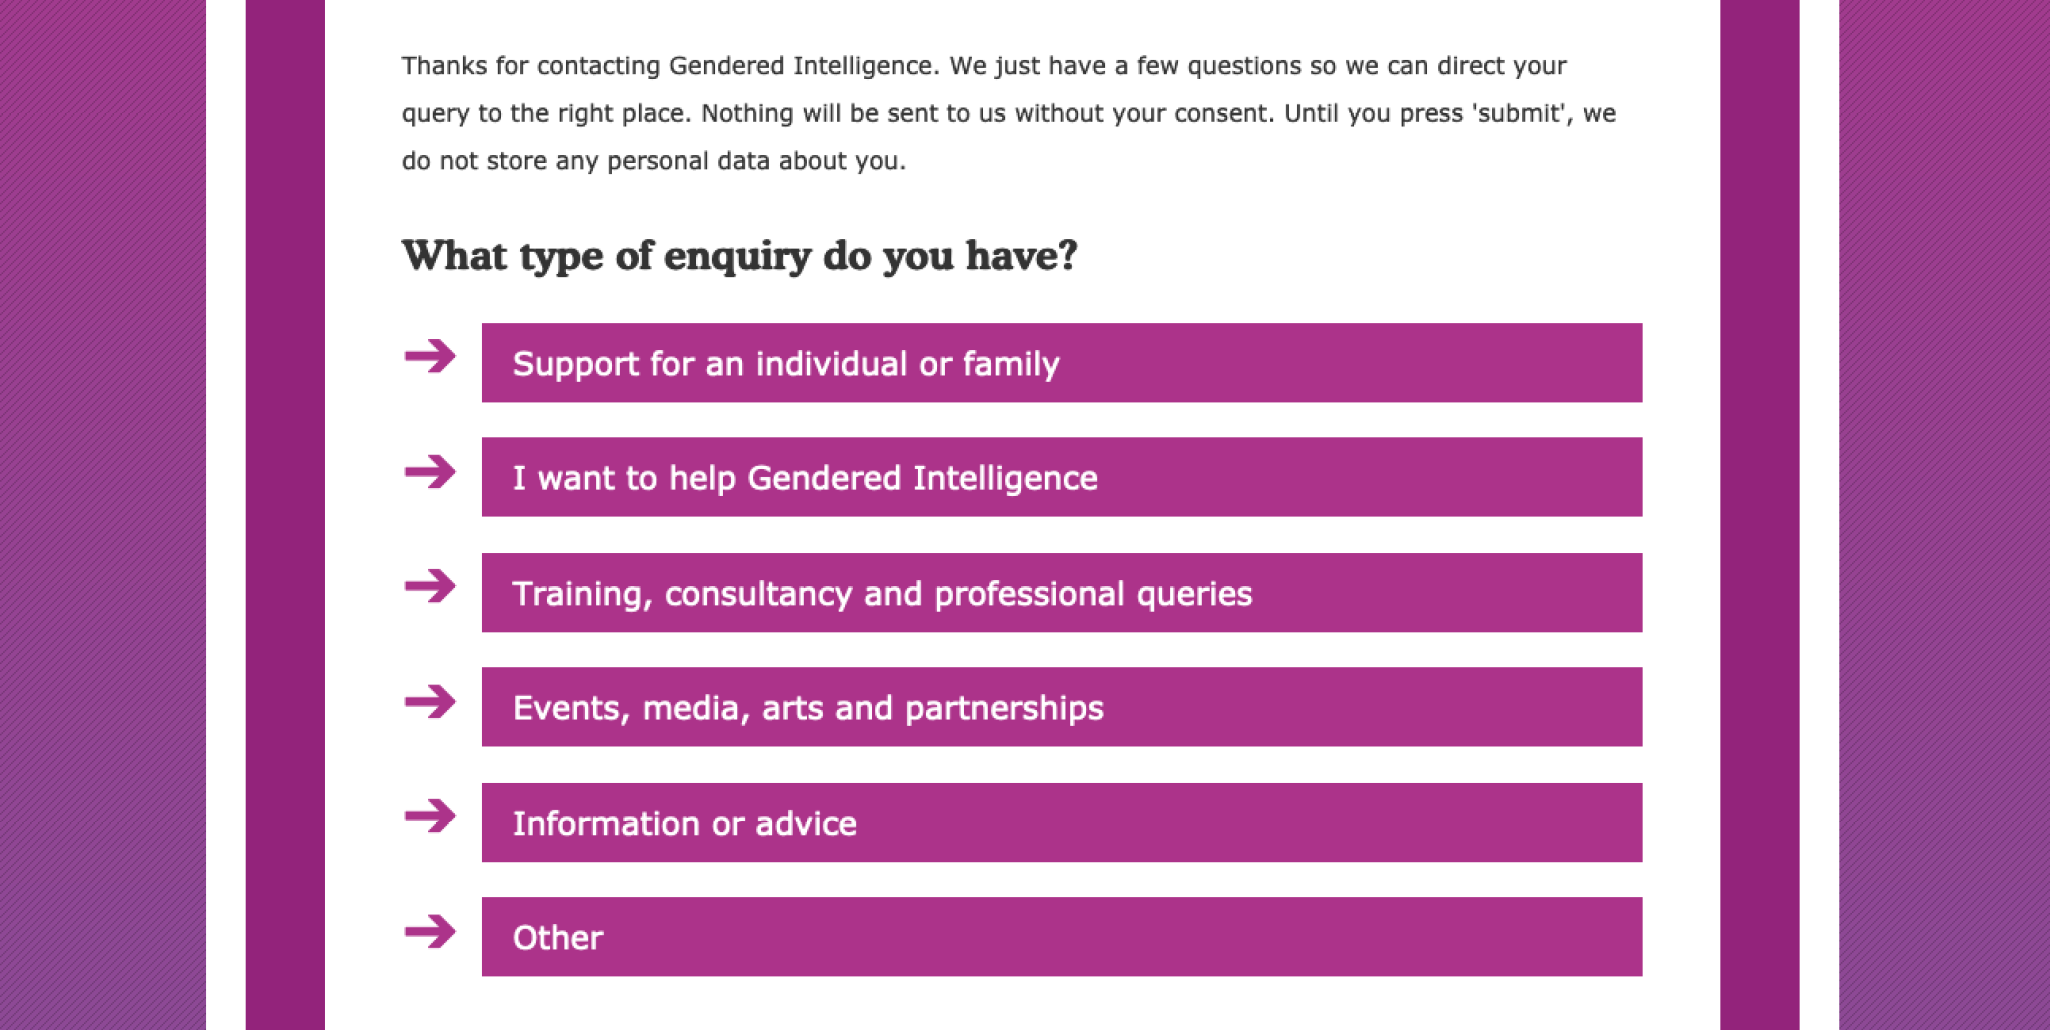Select 'Support for an individual or family'

(1060, 361)
